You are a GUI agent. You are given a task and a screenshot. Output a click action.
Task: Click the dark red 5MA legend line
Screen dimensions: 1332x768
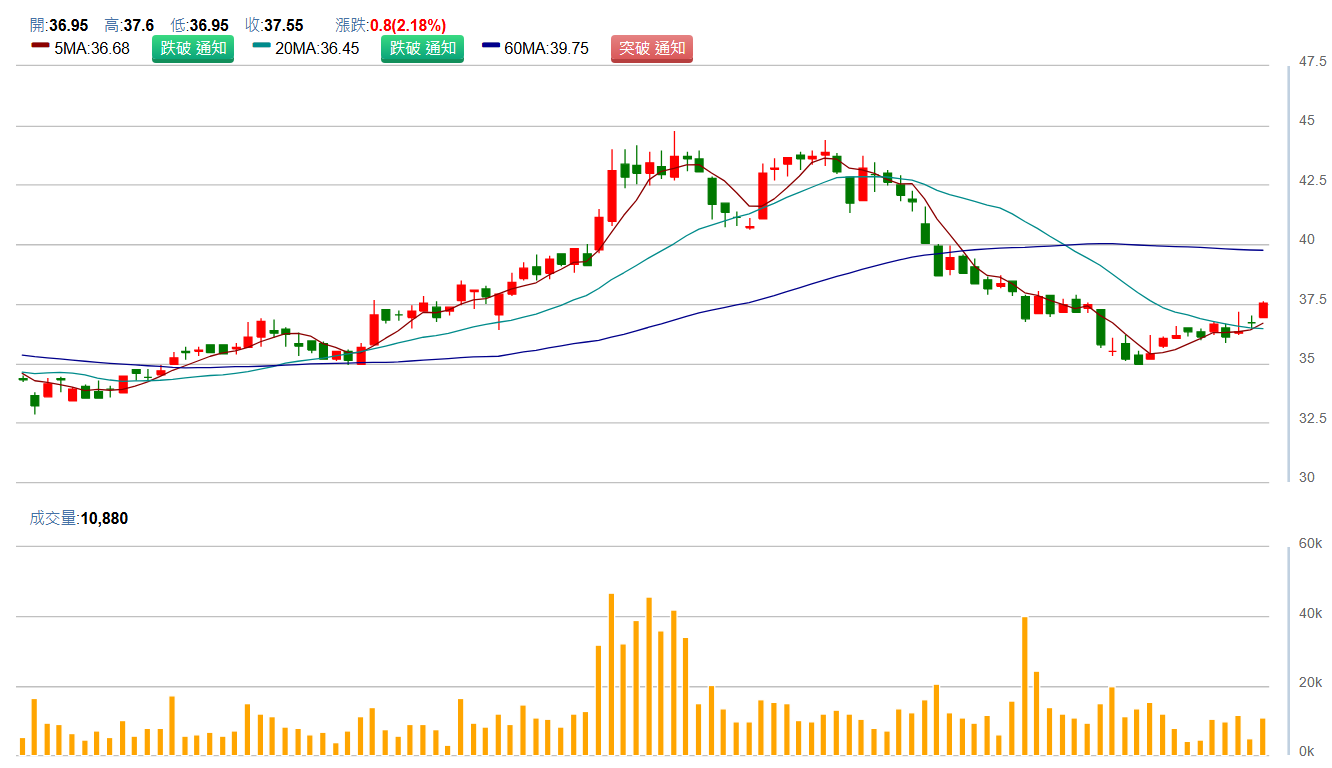[40, 45]
